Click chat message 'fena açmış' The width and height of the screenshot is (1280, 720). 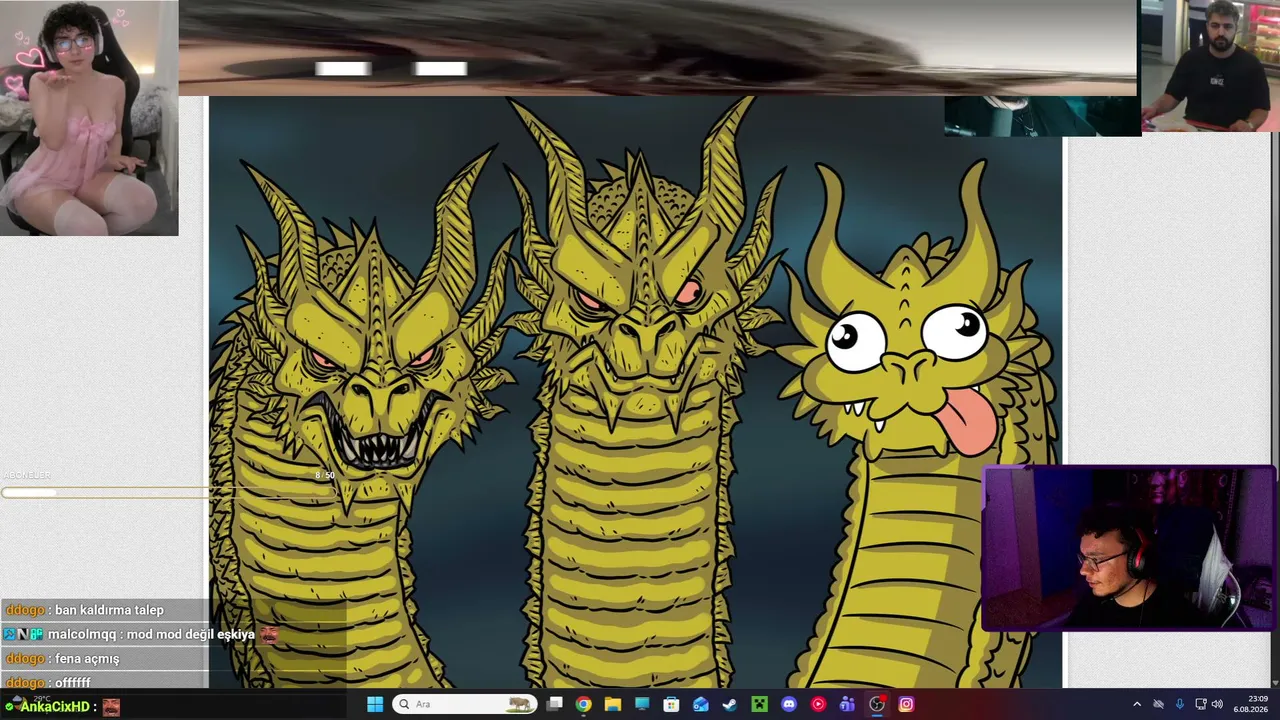87,659
